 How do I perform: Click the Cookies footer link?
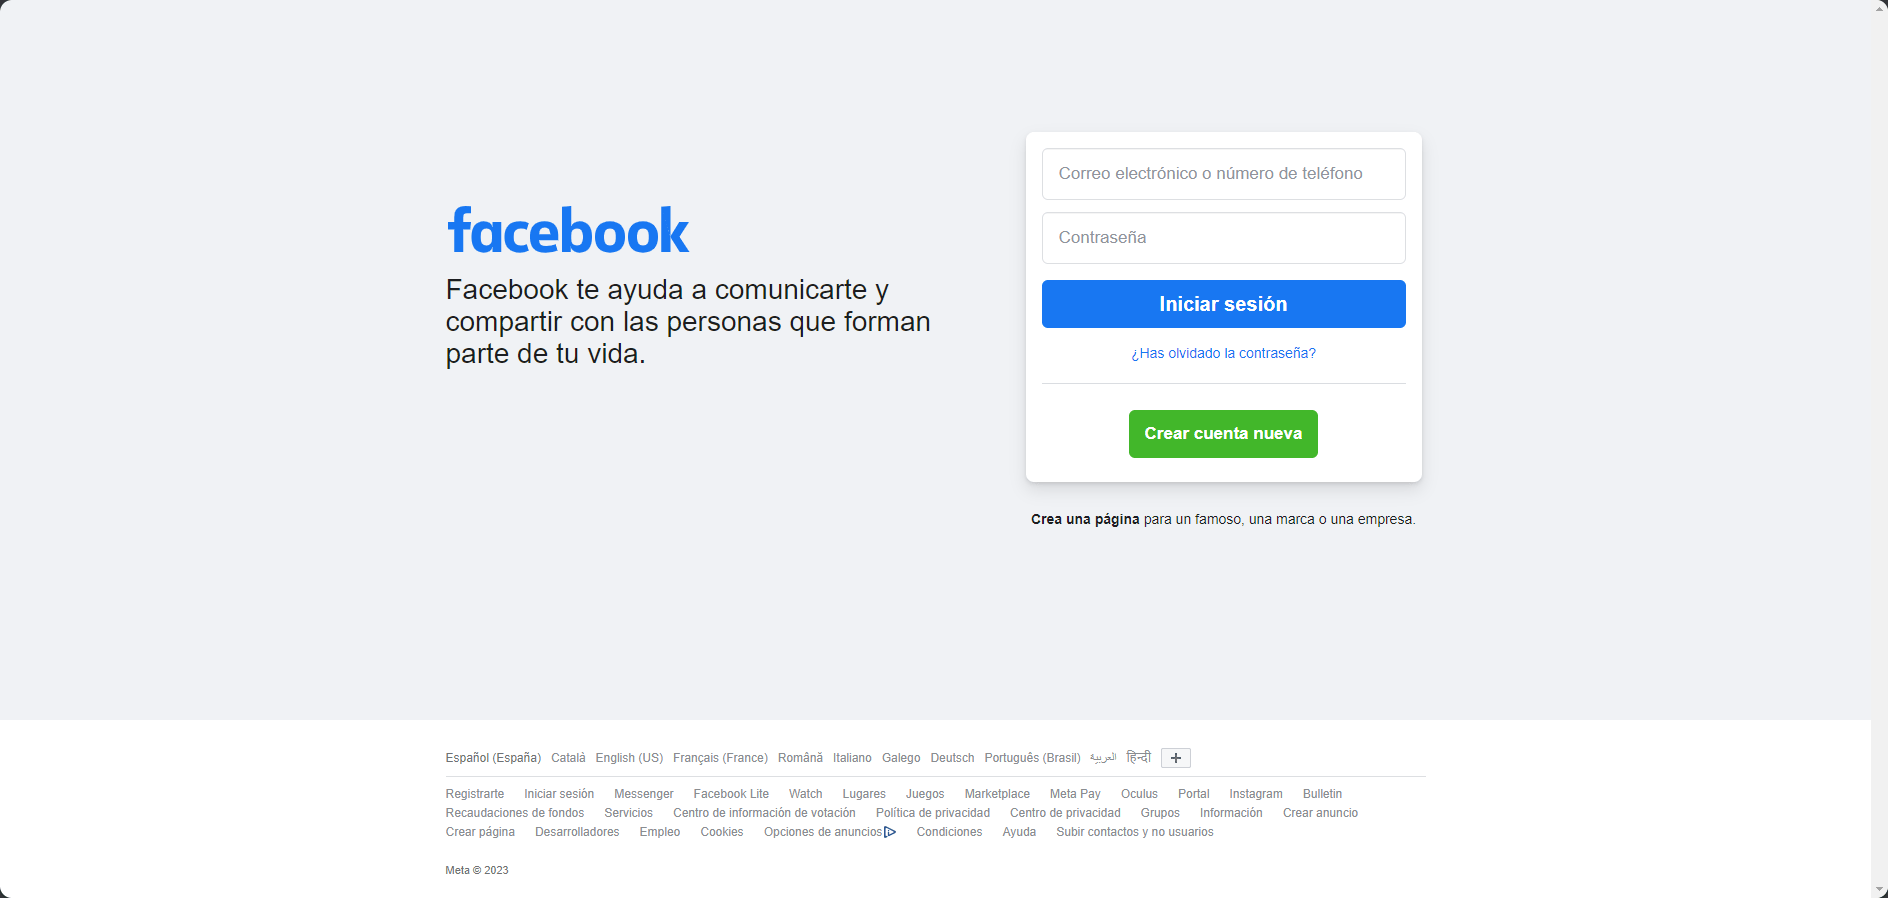pos(721,832)
